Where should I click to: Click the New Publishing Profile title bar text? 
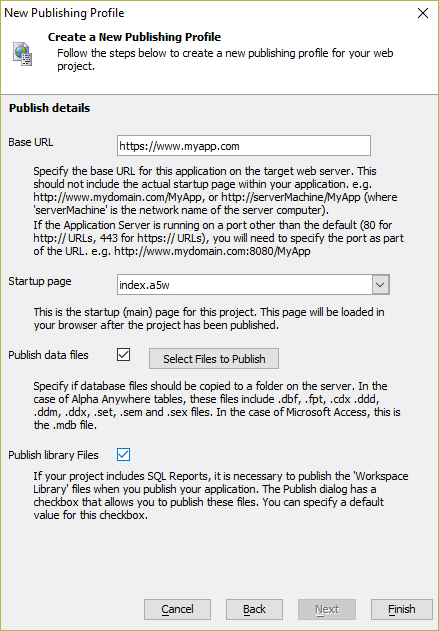pyautogui.click(x=64, y=13)
